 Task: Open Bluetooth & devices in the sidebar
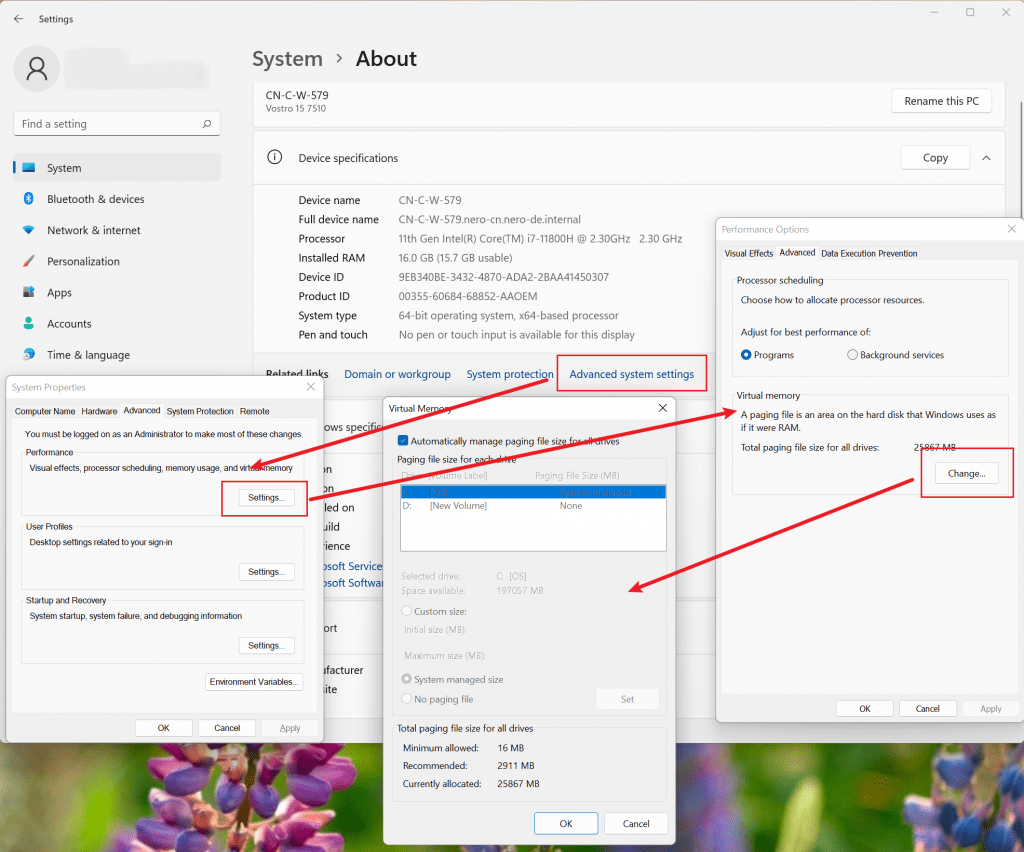pyautogui.click(x=95, y=199)
